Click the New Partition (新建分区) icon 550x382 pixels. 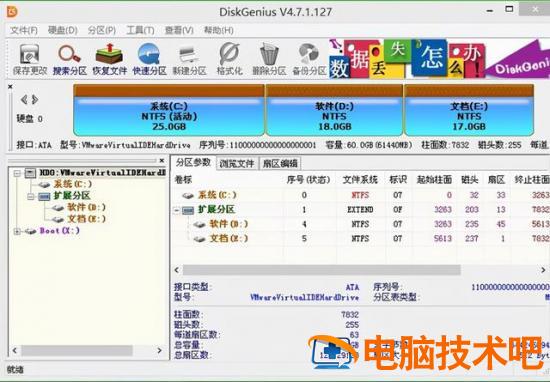coord(189,55)
